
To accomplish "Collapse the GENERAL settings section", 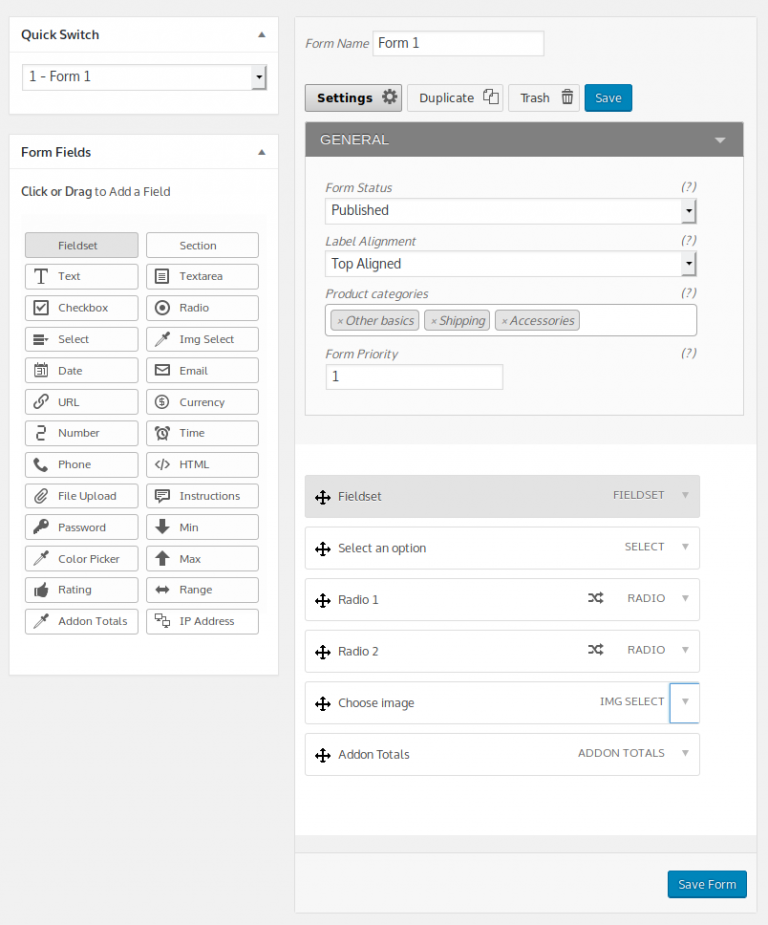I will [720, 139].
